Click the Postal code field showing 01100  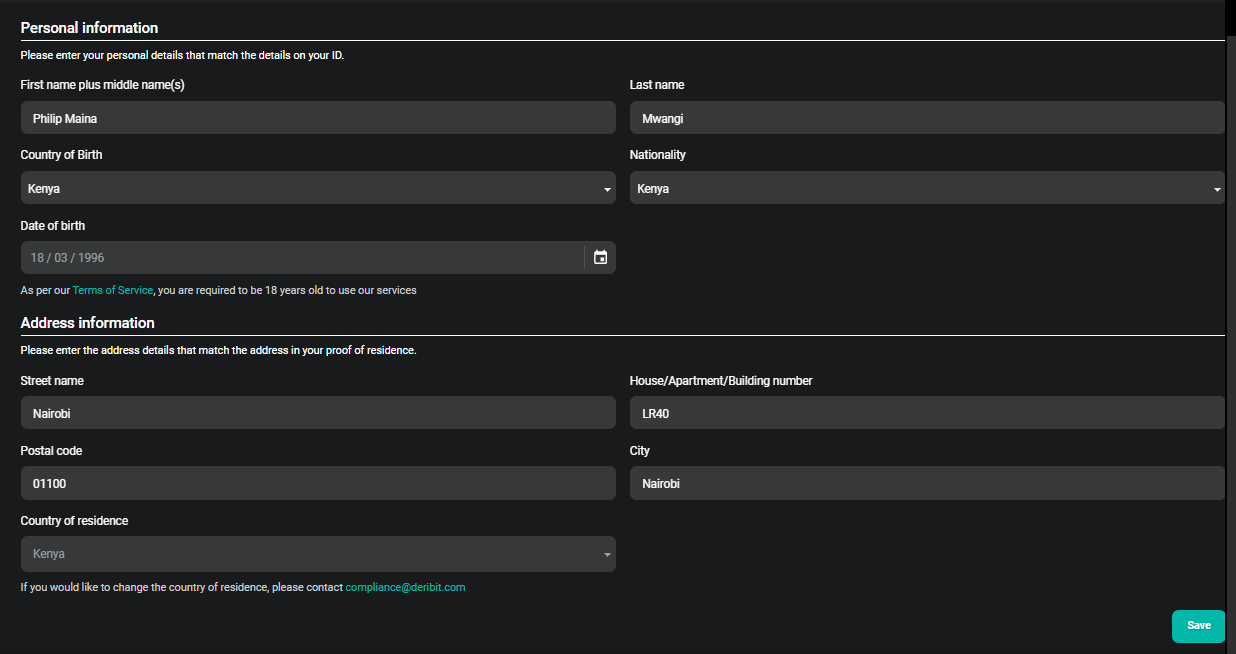[318, 483]
